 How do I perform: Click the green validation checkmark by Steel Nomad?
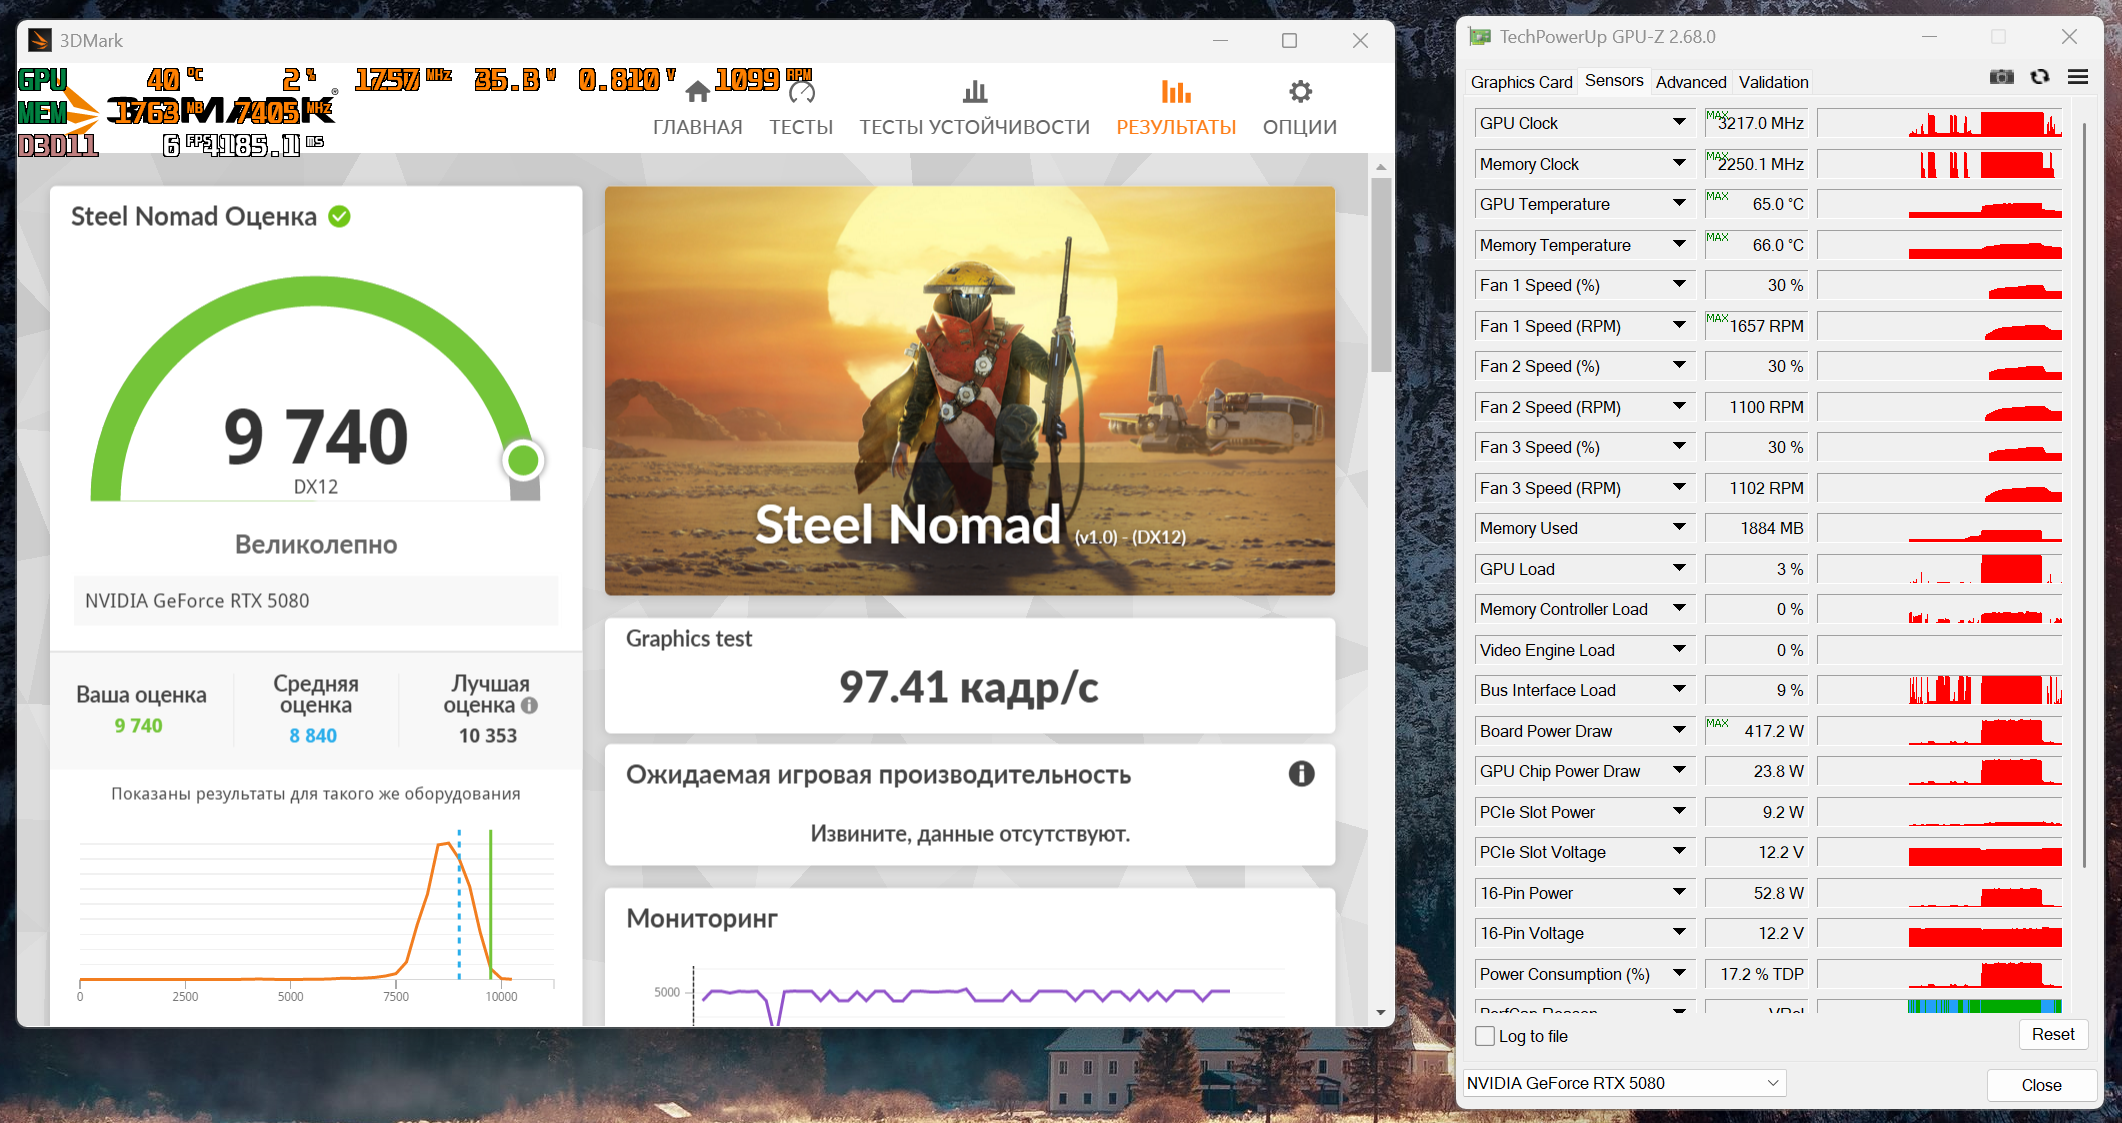[x=339, y=216]
